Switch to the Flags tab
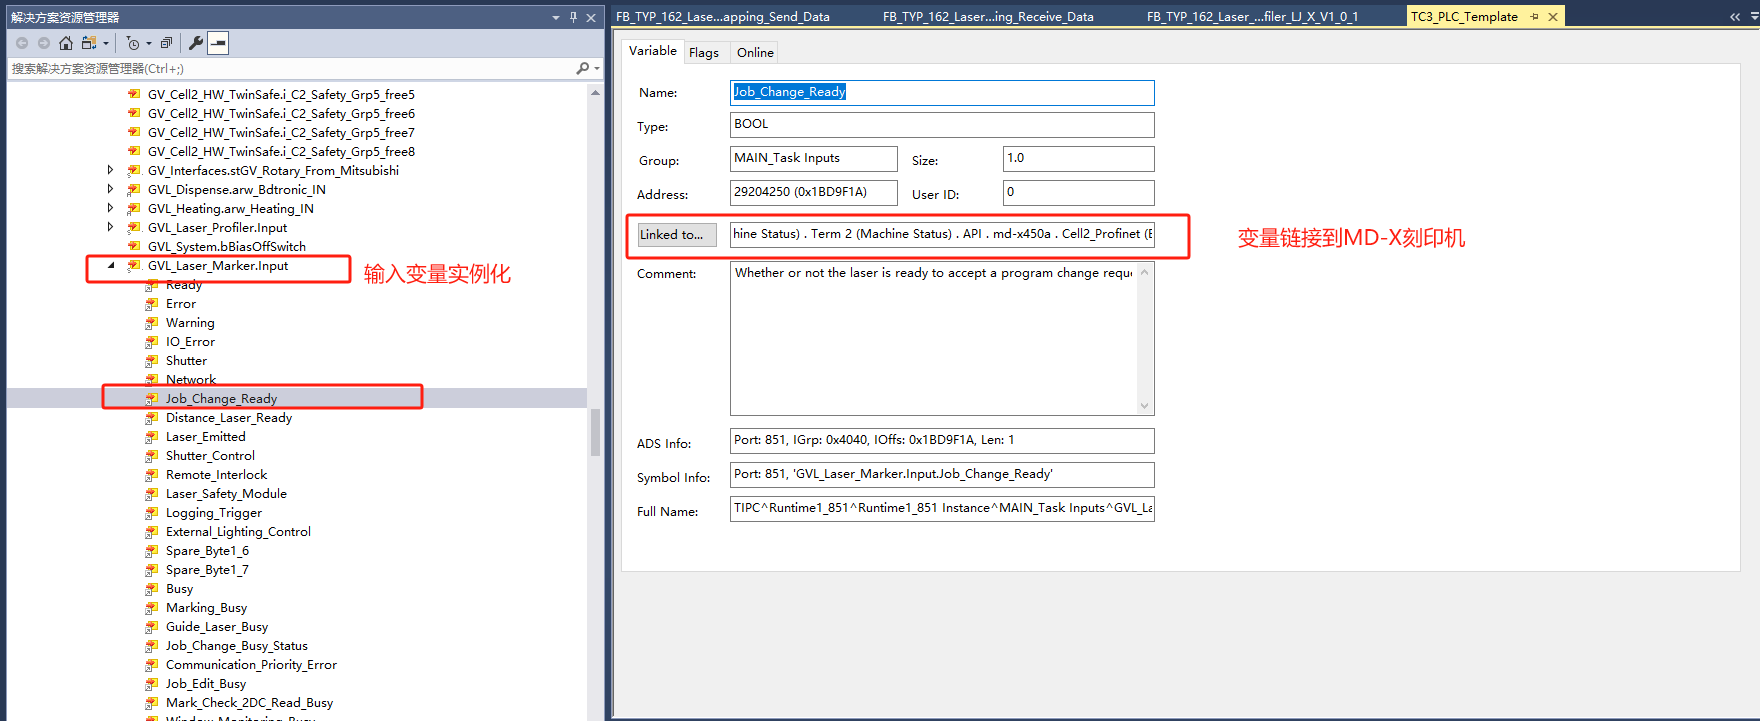Image resolution: width=1760 pixels, height=721 pixels. click(x=704, y=53)
